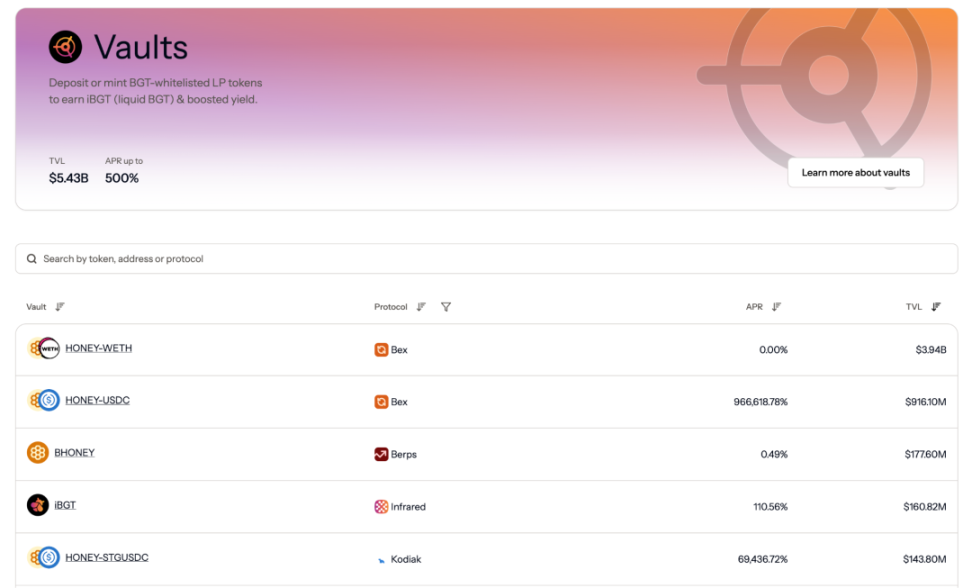Click the Vault column header label
The height and width of the screenshot is (588, 972).
[36, 307]
